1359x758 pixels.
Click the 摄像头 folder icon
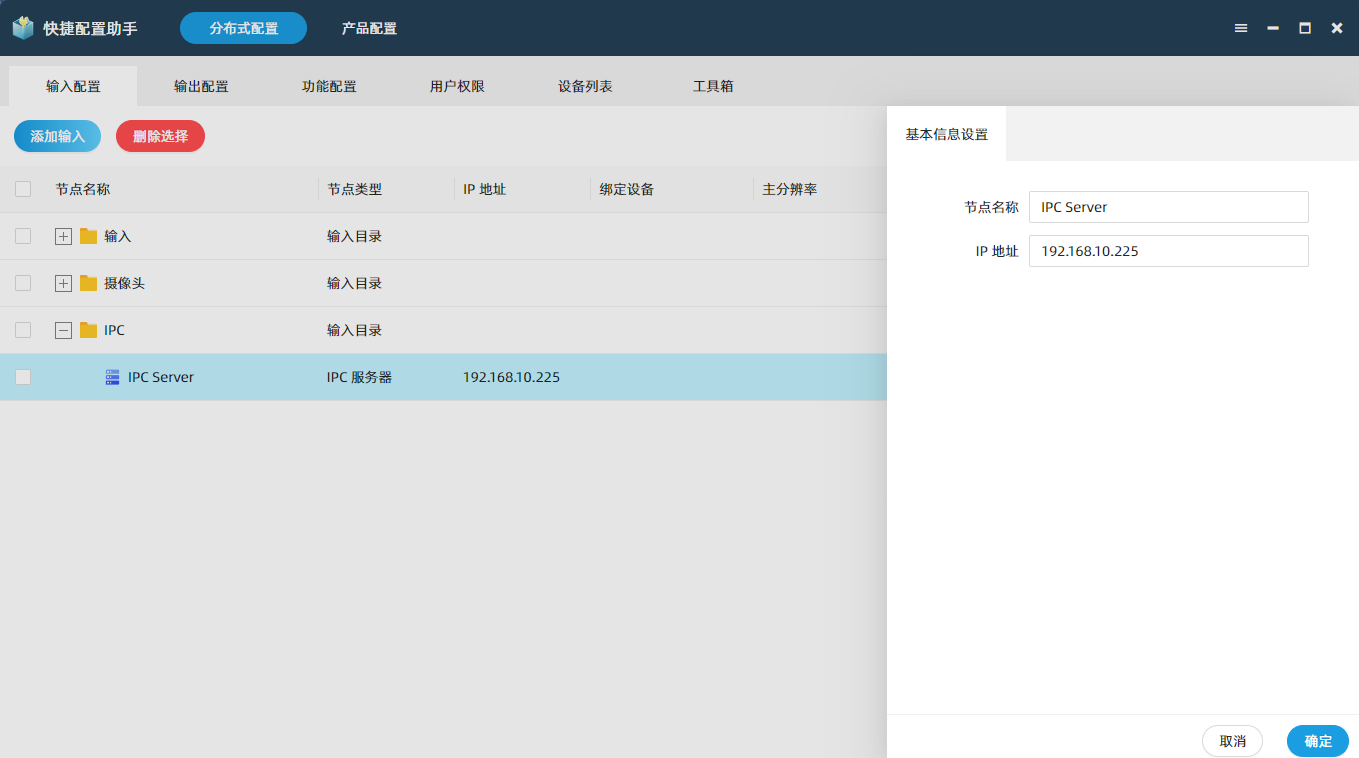pyautogui.click(x=89, y=283)
